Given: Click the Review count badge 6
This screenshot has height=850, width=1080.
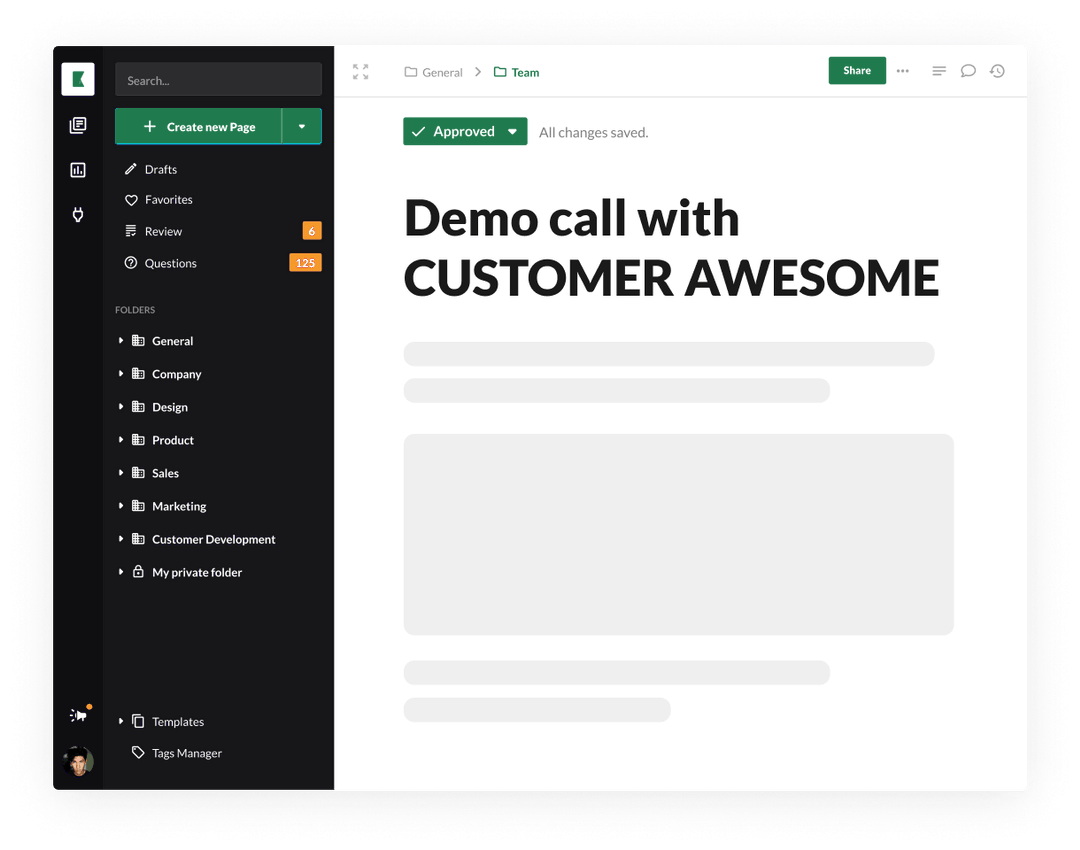Looking at the screenshot, I should [x=312, y=231].
